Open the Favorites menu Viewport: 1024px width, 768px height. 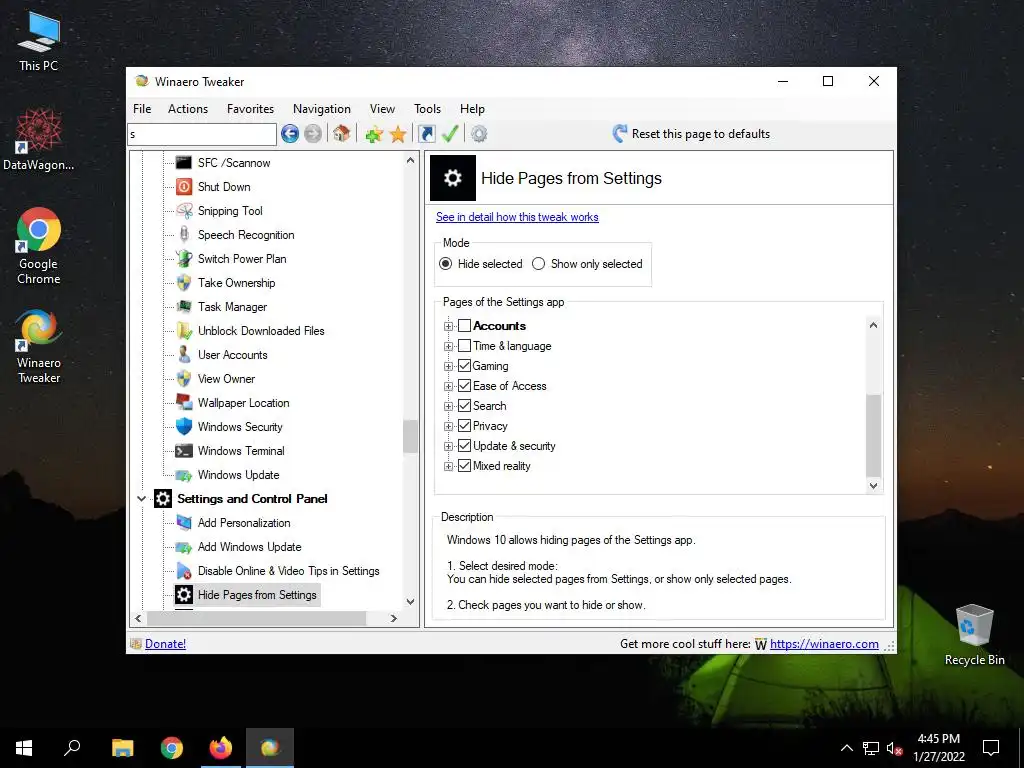point(251,109)
